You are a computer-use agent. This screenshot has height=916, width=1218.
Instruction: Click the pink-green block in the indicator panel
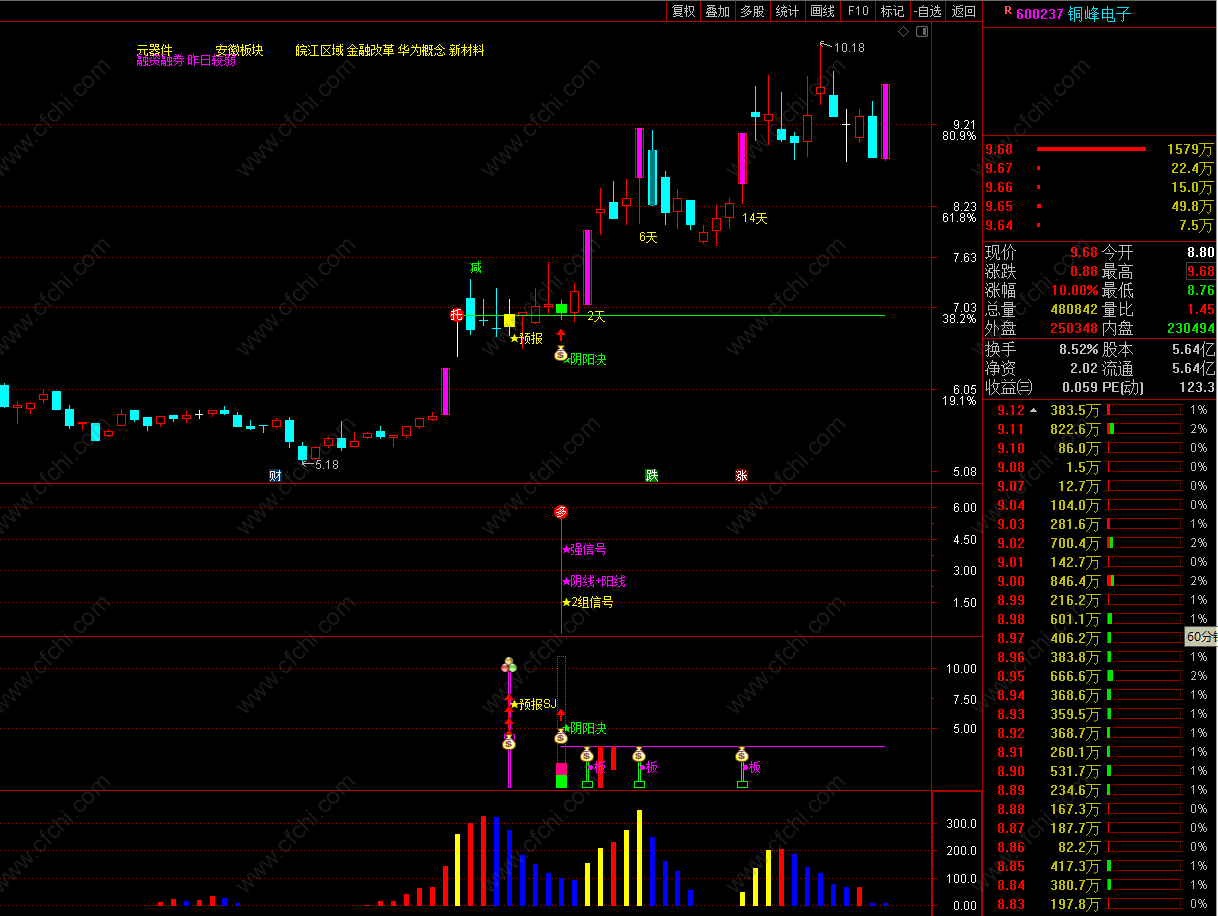[561, 776]
